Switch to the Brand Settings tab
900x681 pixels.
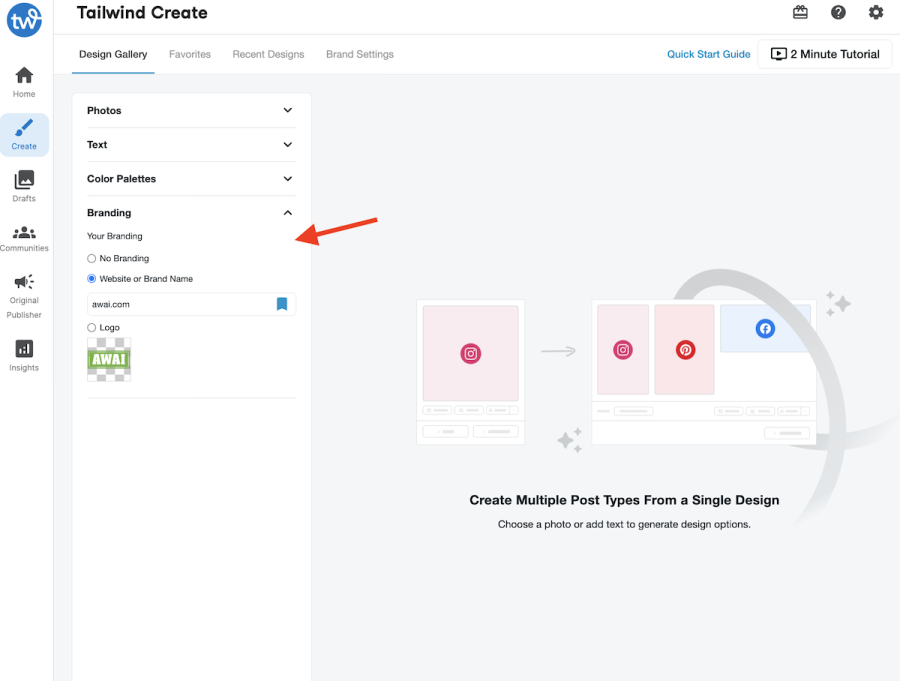pyautogui.click(x=360, y=54)
